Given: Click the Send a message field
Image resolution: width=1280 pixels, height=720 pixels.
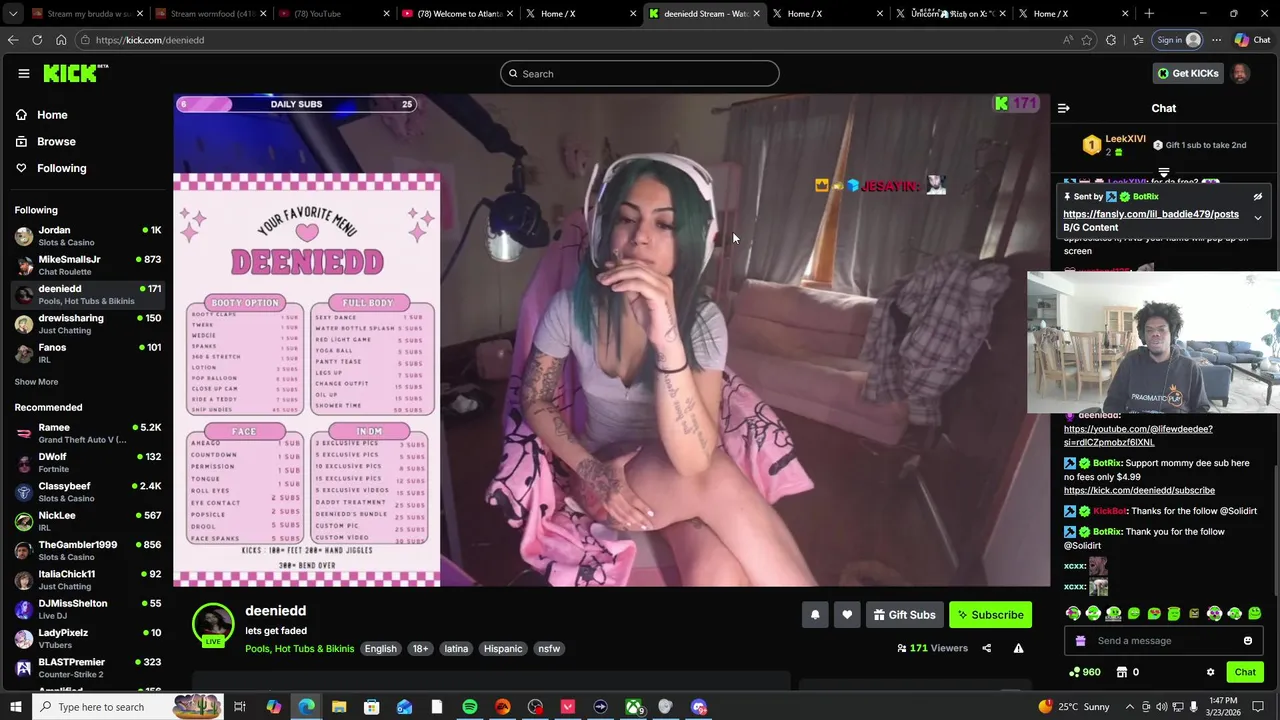Looking at the screenshot, I should 1163,641.
